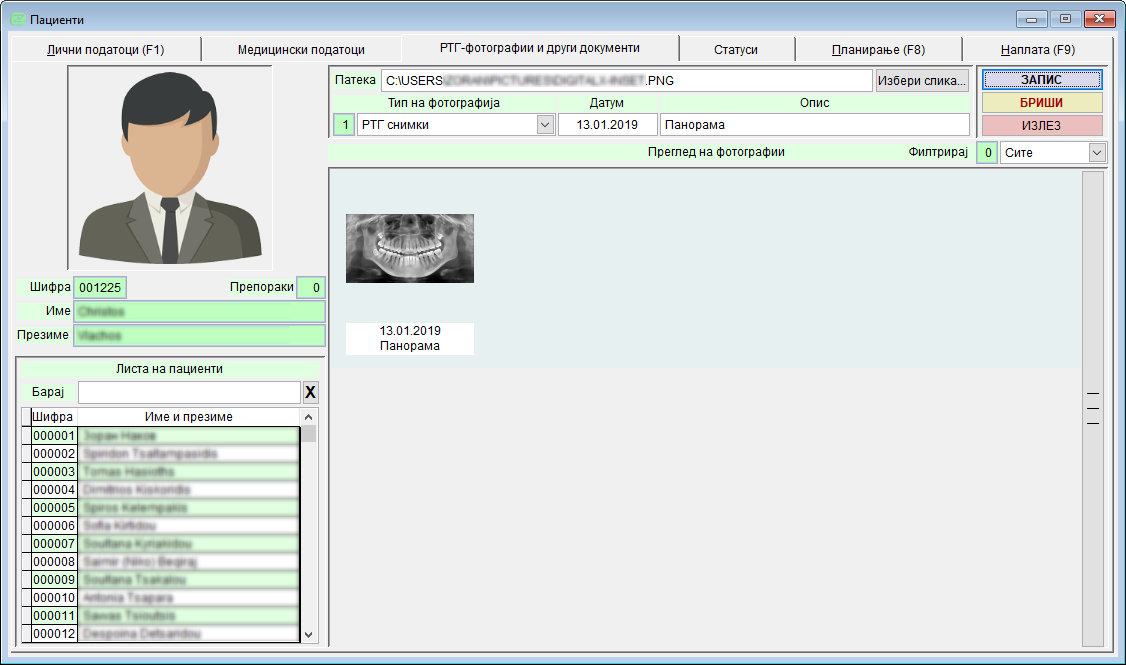Clear search with the X button
The image size is (1126, 665).
pos(310,392)
